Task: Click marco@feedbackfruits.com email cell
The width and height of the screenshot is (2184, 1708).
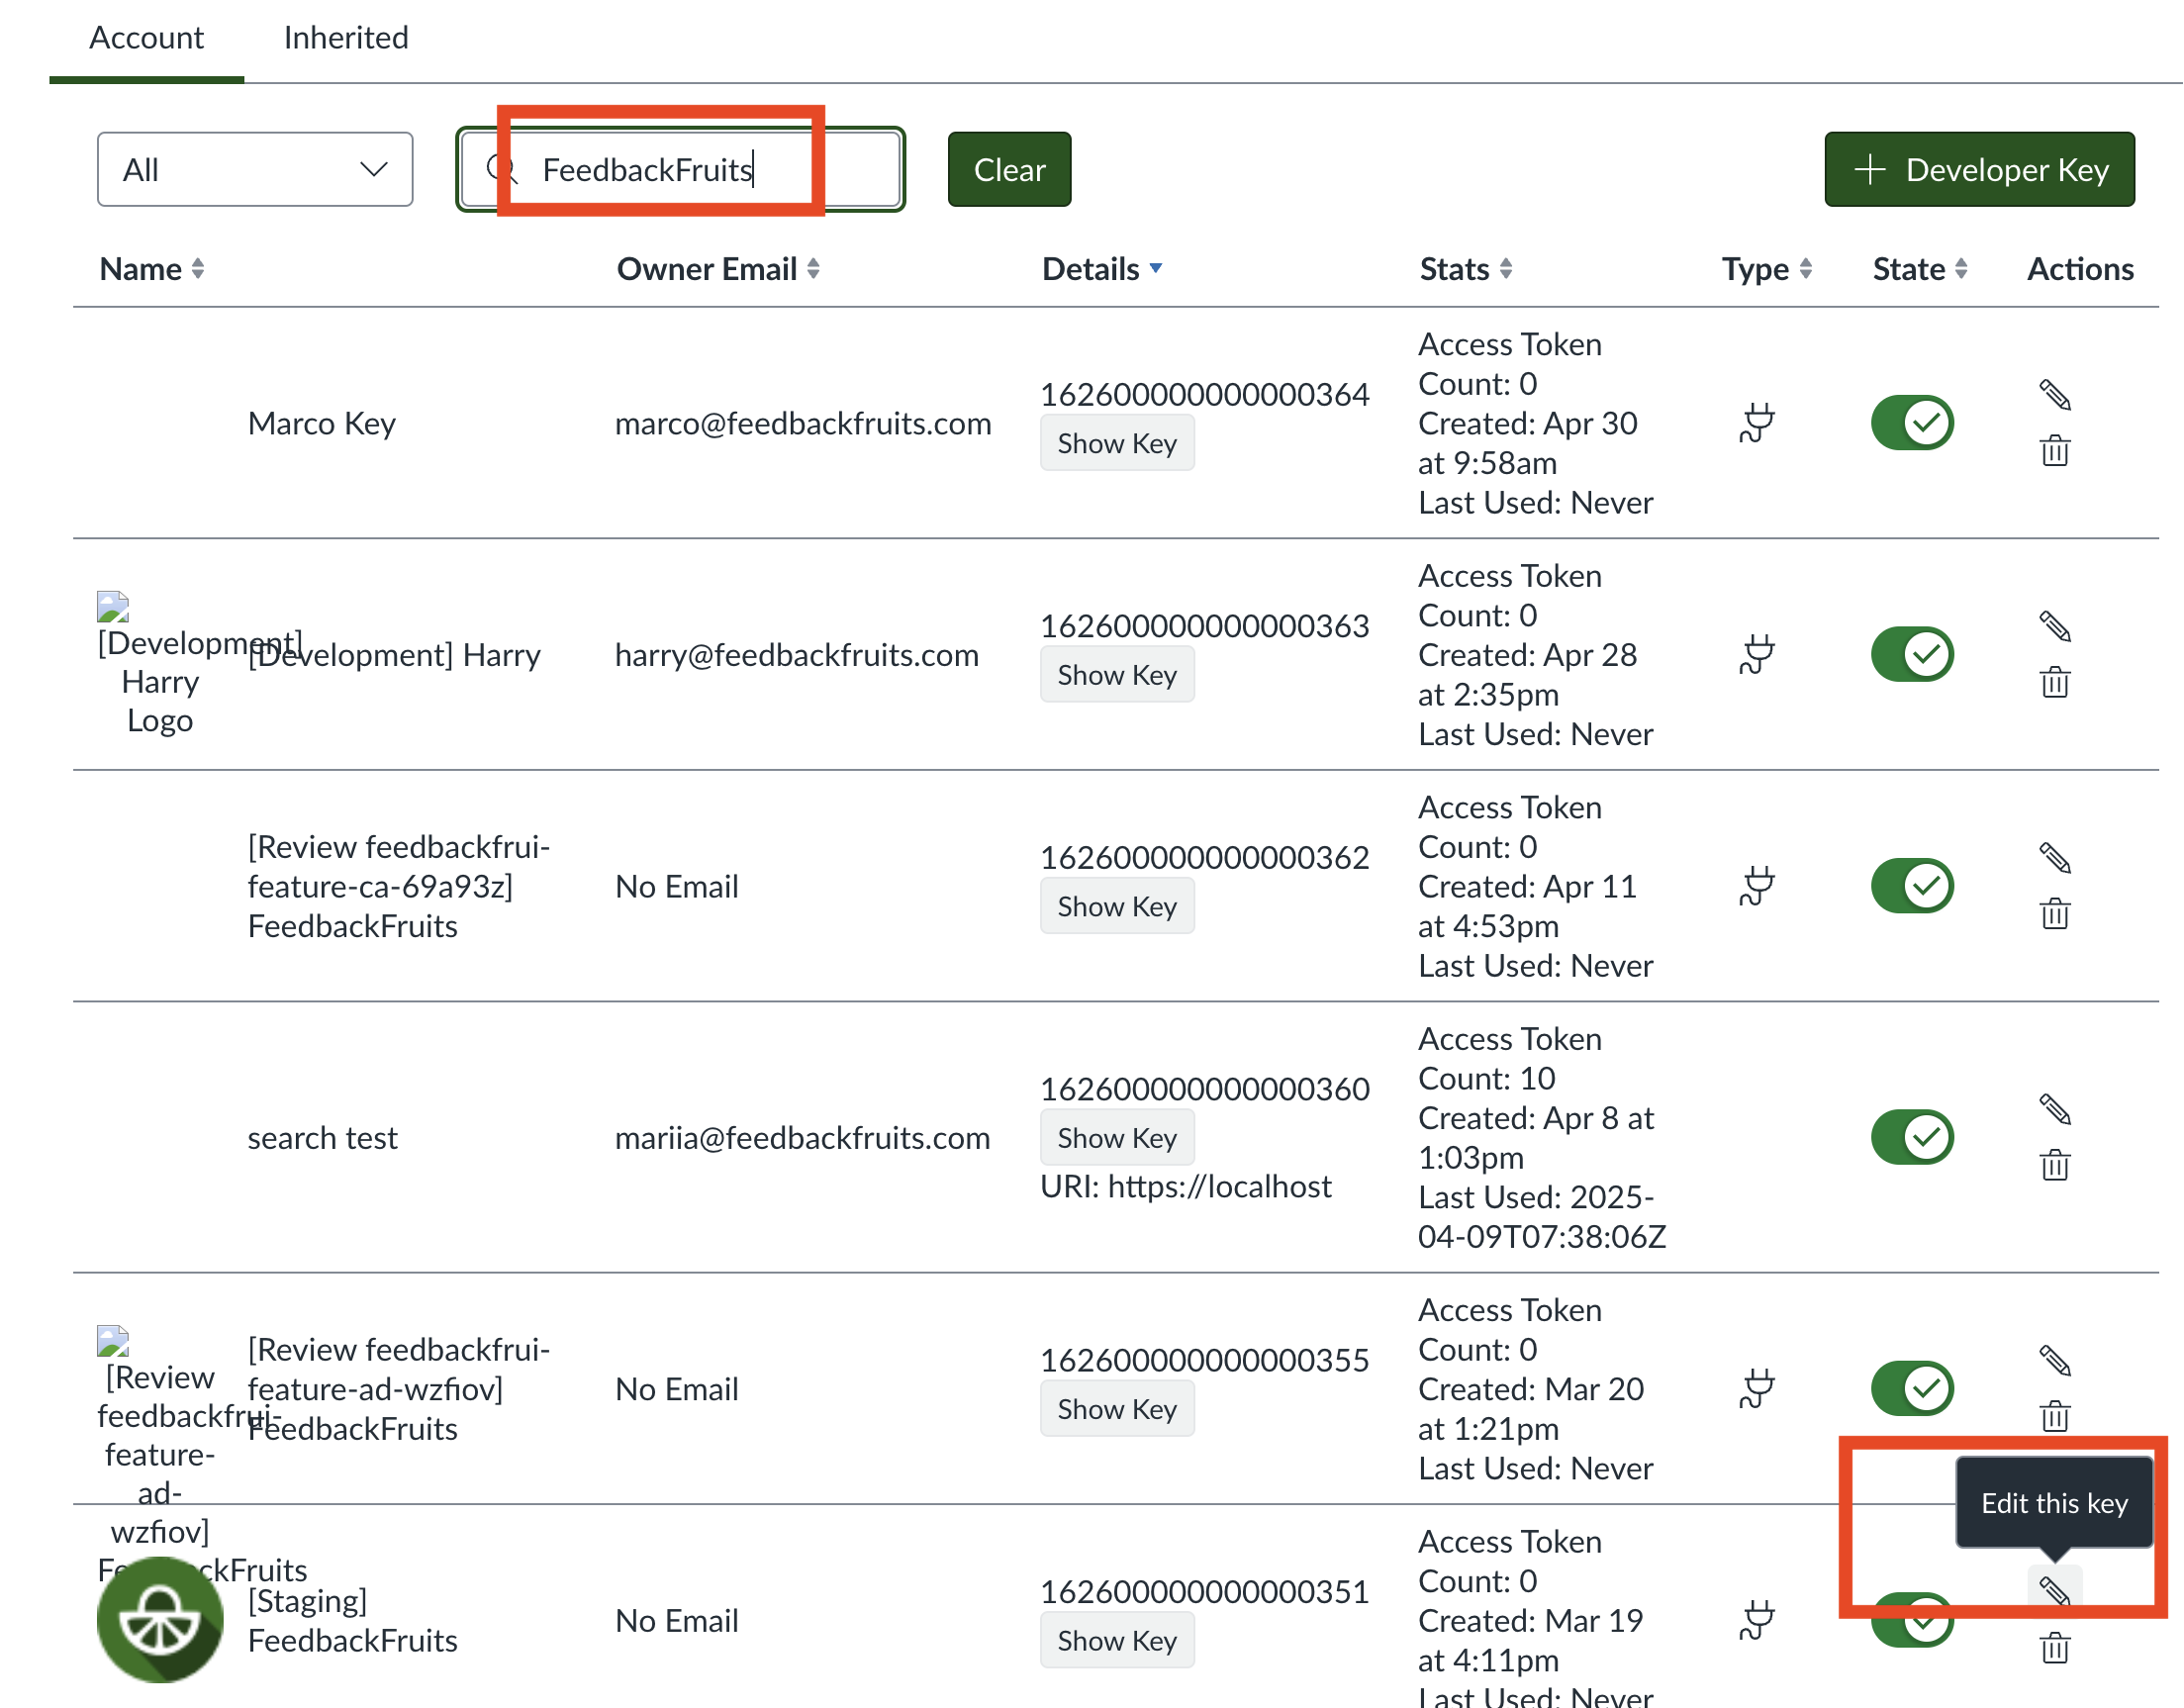Action: pos(803,424)
